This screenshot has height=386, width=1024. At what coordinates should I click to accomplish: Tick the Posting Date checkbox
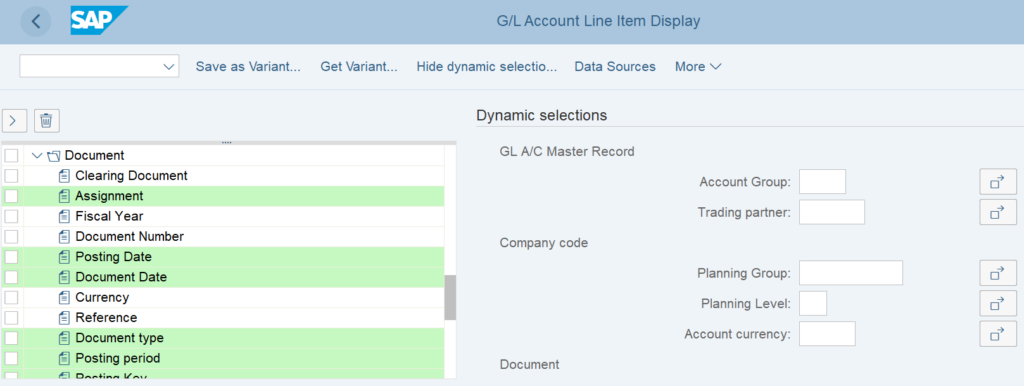(x=11, y=257)
